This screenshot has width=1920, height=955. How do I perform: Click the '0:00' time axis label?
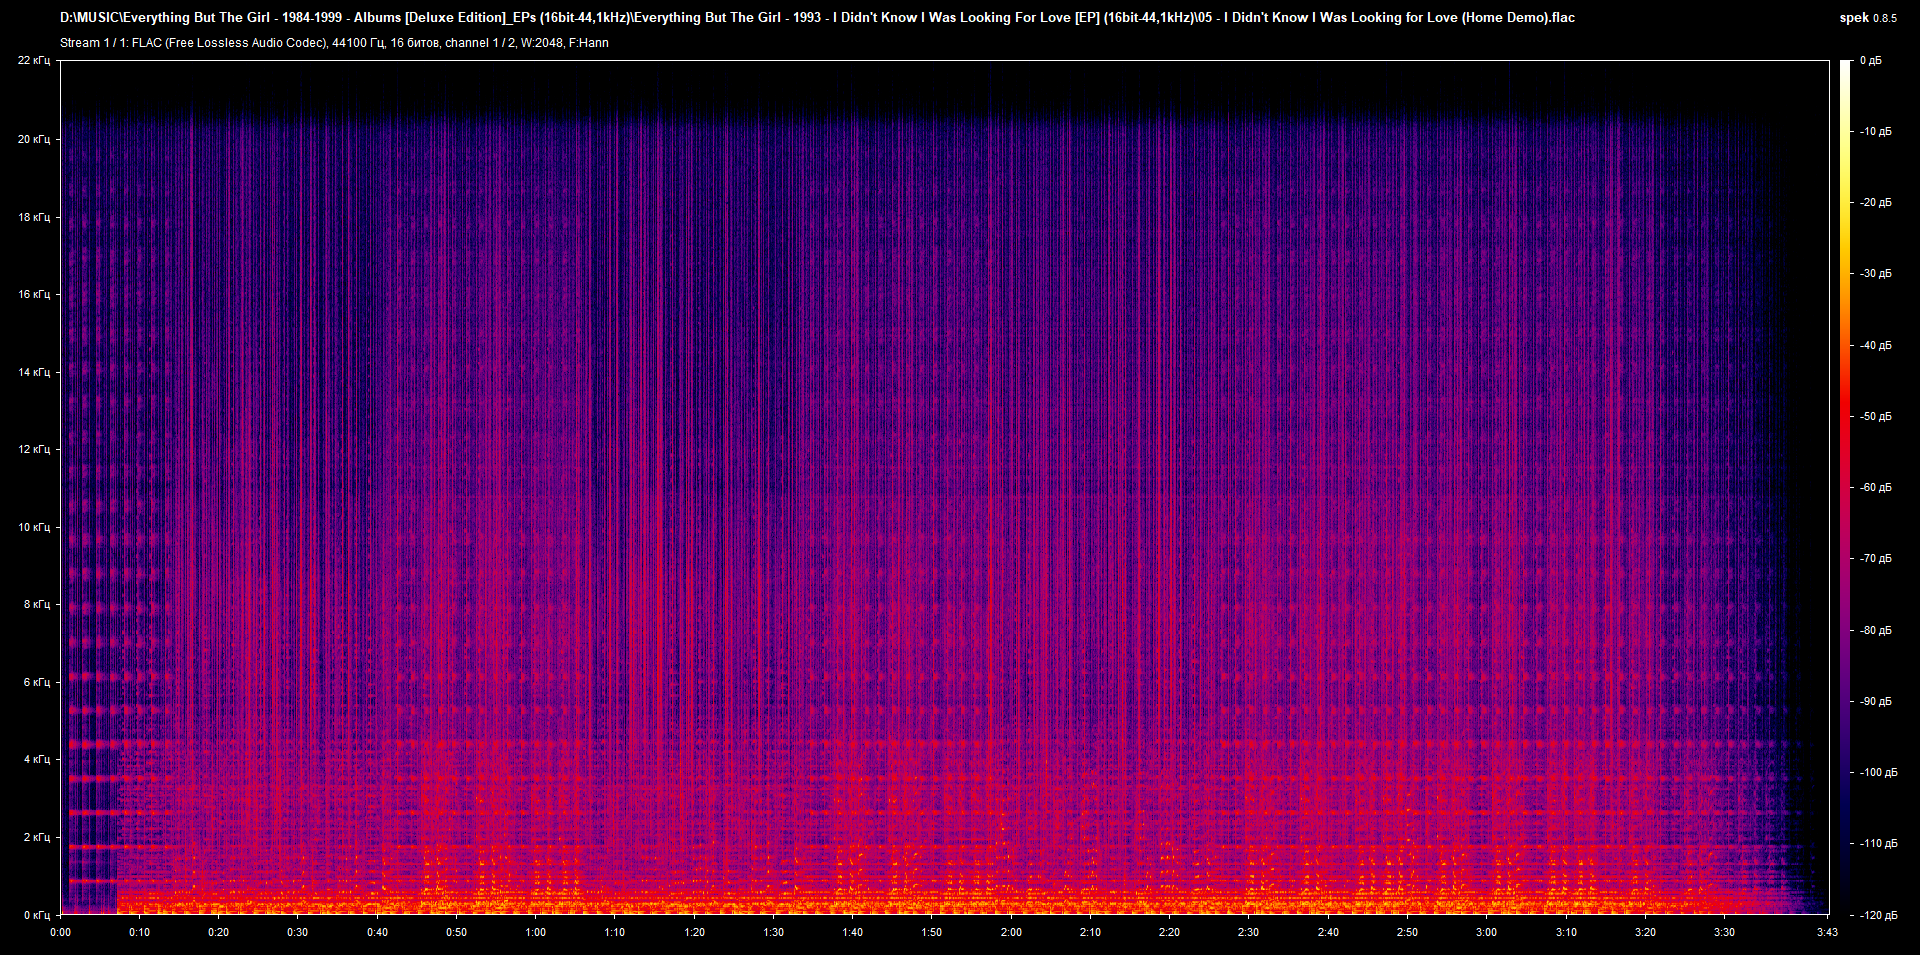[60, 932]
